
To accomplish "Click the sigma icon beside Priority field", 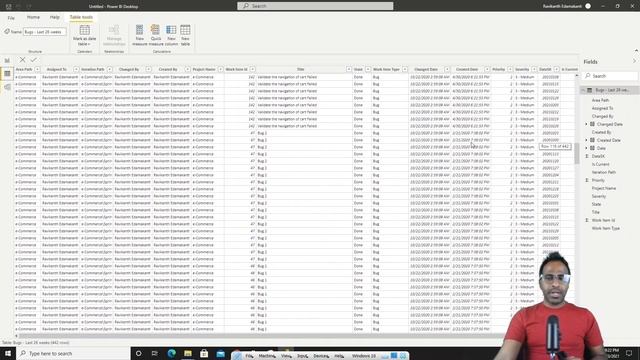I will pos(587,180).
